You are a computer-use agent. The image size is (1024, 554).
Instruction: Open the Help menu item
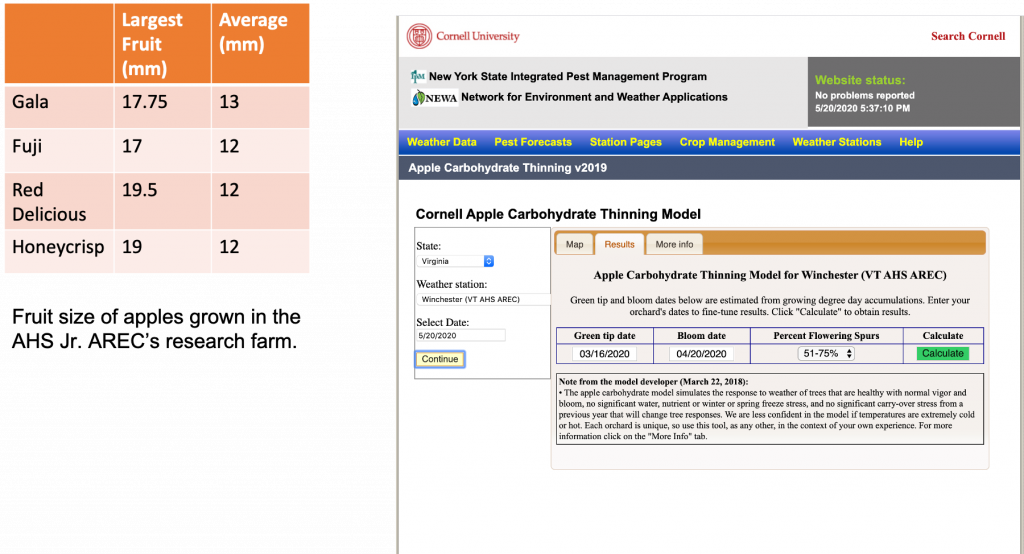[910, 142]
